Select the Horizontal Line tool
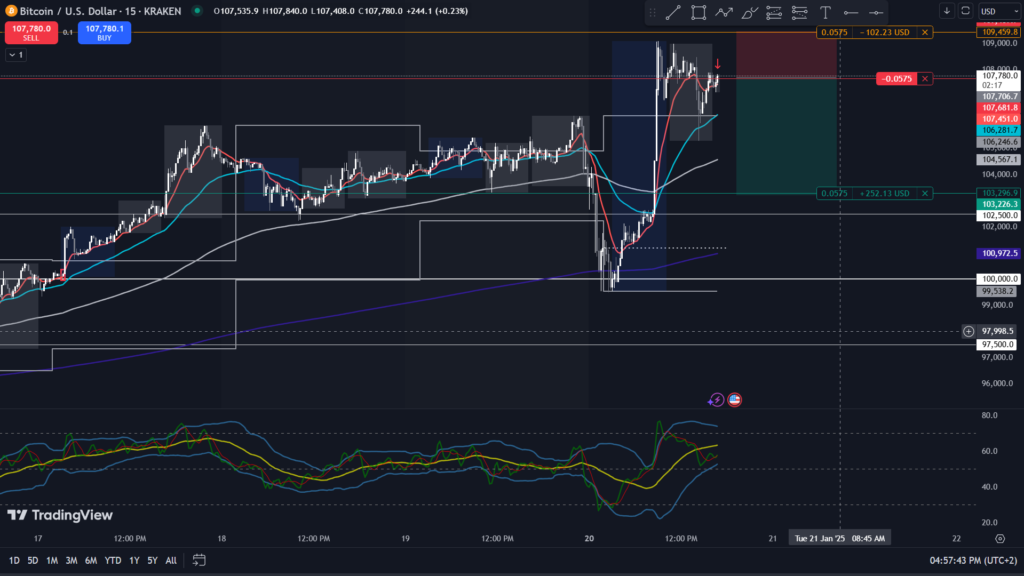This screenshot has width=1024, height=576. [x=850, y=12]
